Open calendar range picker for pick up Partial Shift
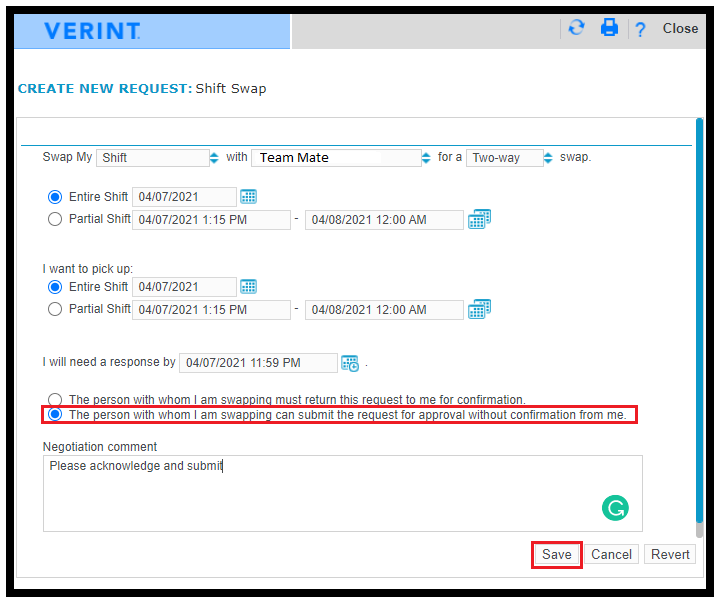This screenshot has width=718, height=602. coord(479,309)
